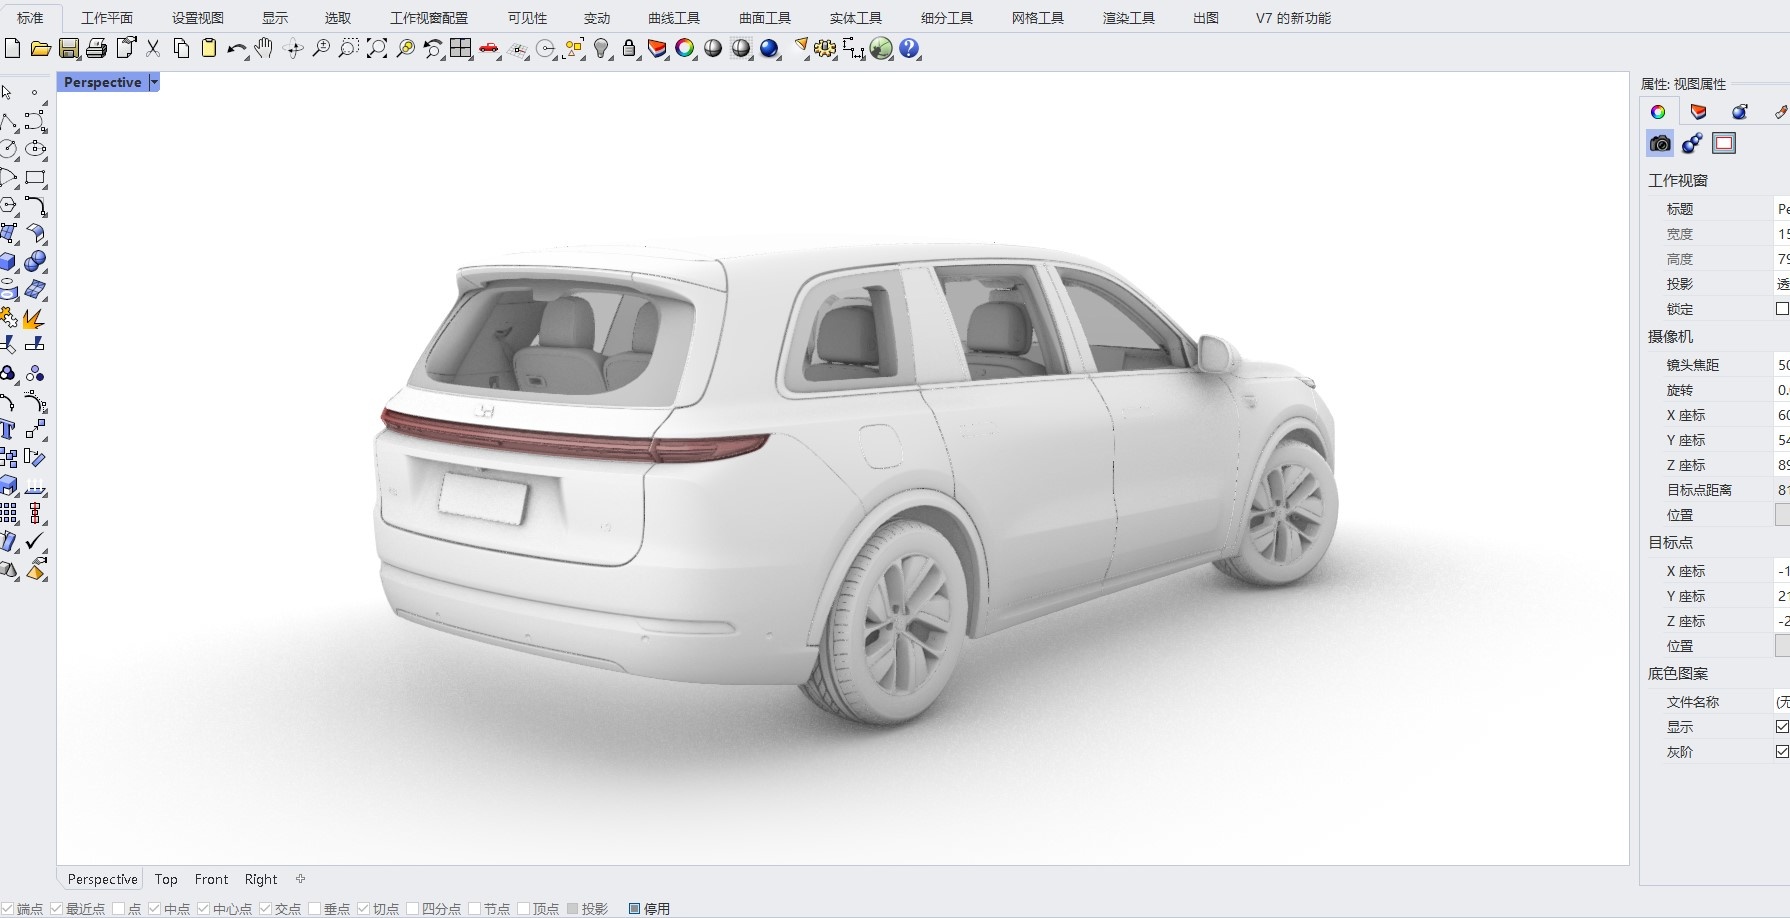Click the Zoom dynamic magnifier icon
The height and width of the screenshot is (918, 1790).
coord(321,48)
